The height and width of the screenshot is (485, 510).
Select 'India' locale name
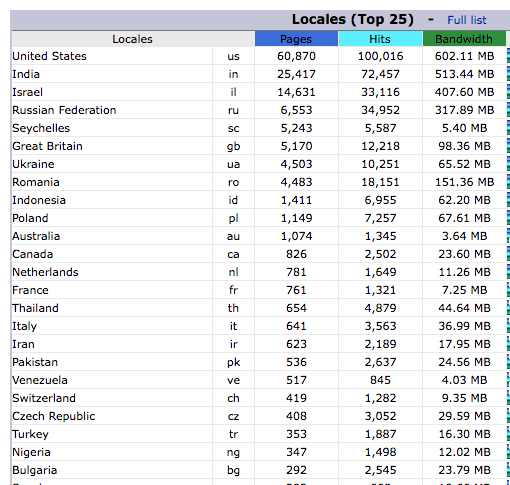pos(26,74)
